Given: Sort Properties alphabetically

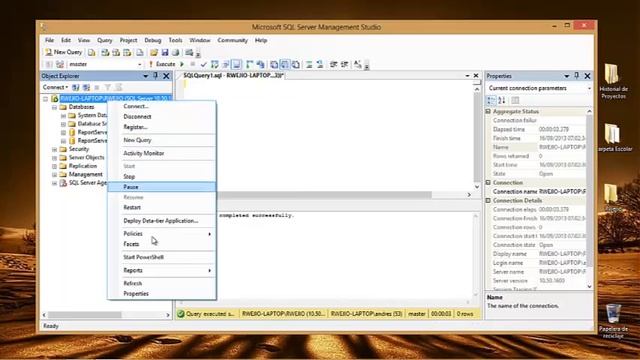Looking at the screenshot, I should pyautogui.click(x=502, y=100).
